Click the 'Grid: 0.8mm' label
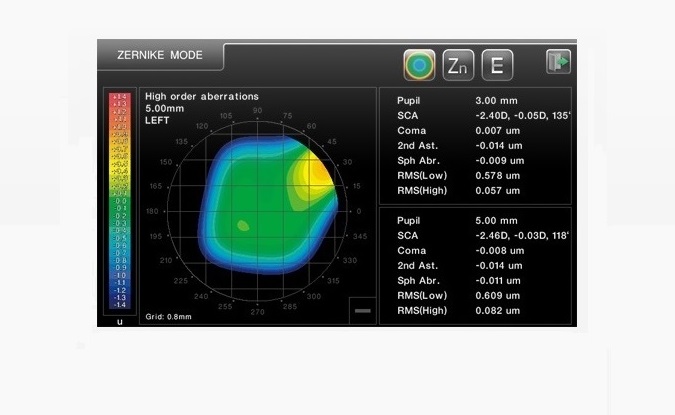Image resolution: width=675 pixels, height=415 pixels. 168,316
